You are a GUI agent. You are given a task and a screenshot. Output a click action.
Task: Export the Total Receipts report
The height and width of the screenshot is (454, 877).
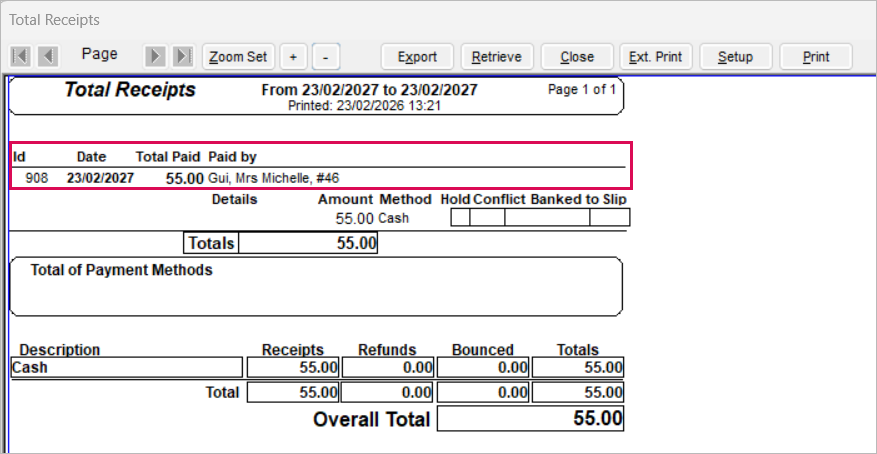(417, 57)
